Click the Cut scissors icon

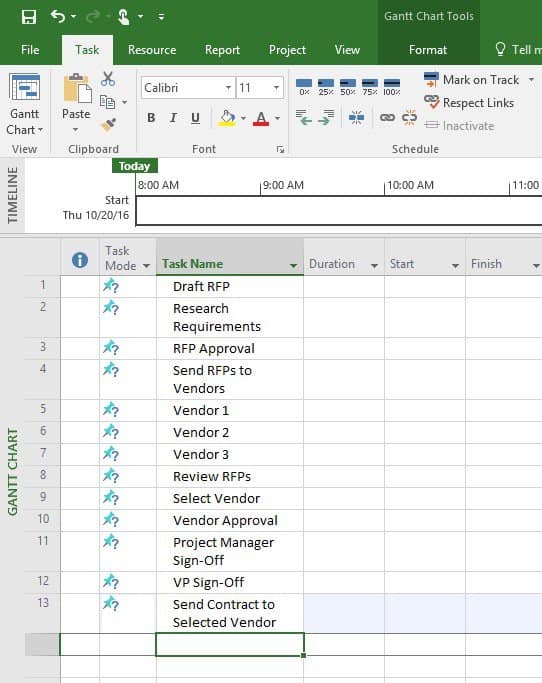108,79
